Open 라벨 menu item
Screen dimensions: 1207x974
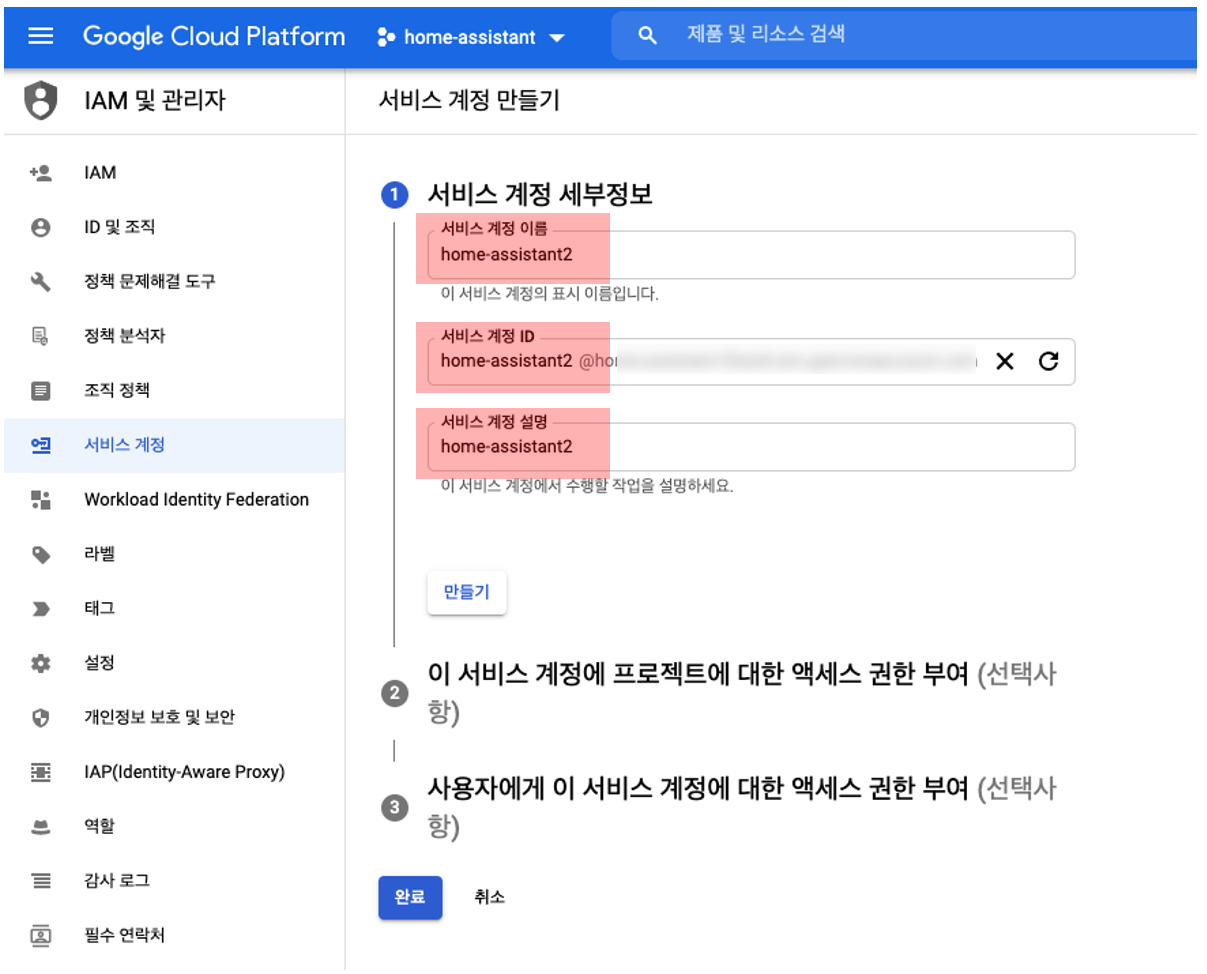click(x=175, y=553)
